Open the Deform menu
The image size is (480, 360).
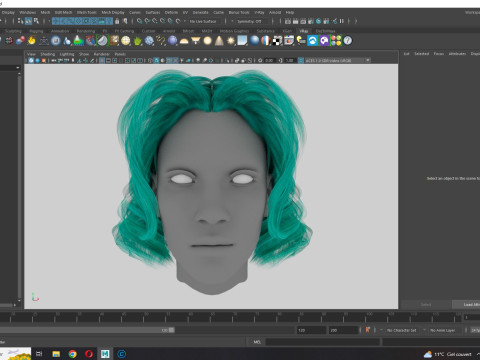pos(171,12)
